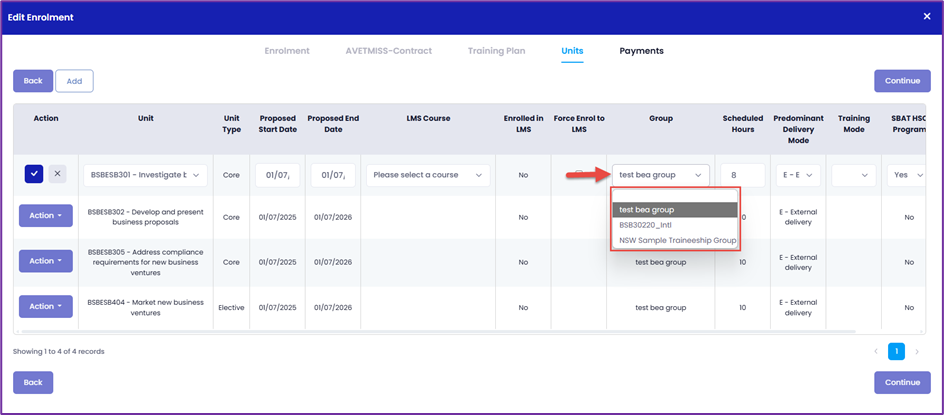The width and height of the screenshot is (944, 415).
Task: Open Action menu for BSBESB305 row
Action: point(46,261)
